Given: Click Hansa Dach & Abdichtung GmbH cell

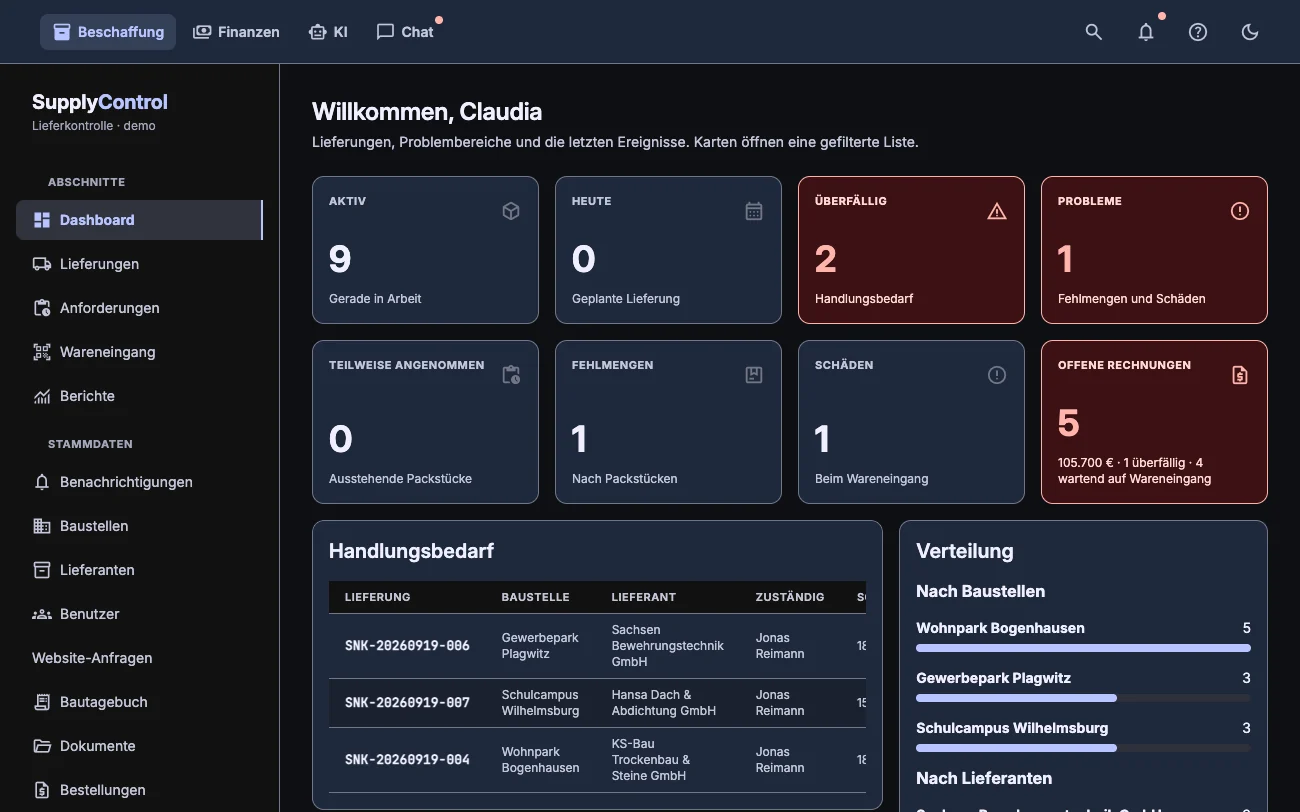Looking at the screenshot, I should coord(664,703).
